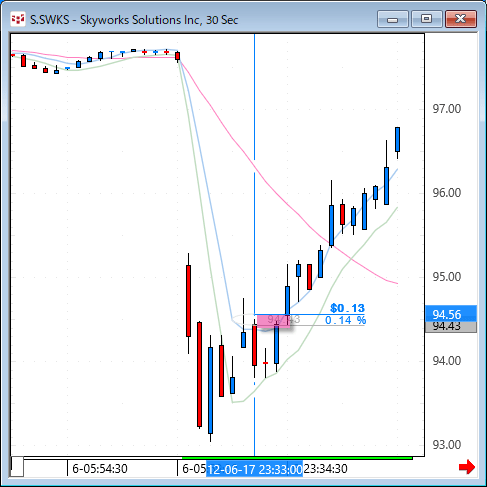
Task: Click the gray 94.43 price label on axis
Action: pos(451,327)
